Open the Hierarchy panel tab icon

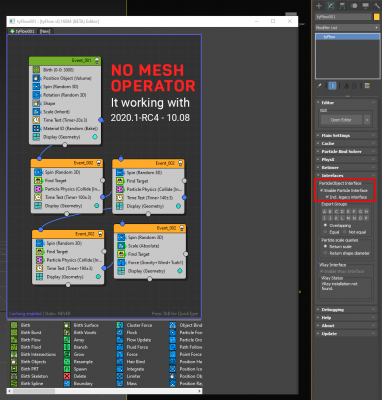click(342, 6)
